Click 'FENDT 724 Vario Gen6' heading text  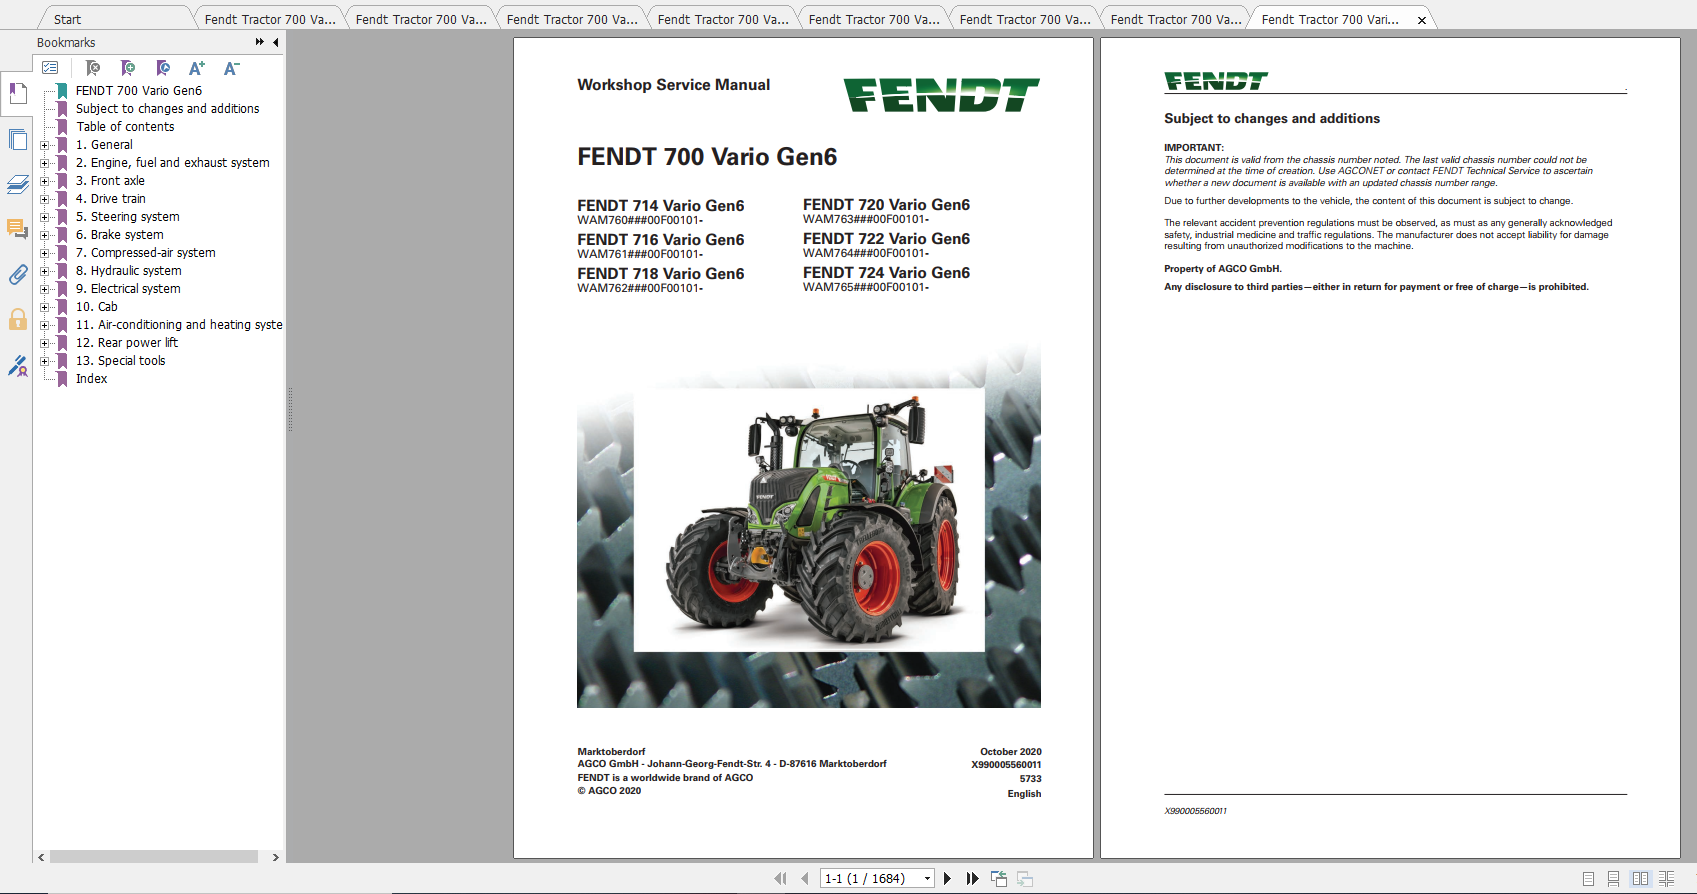tap(886, 273)
